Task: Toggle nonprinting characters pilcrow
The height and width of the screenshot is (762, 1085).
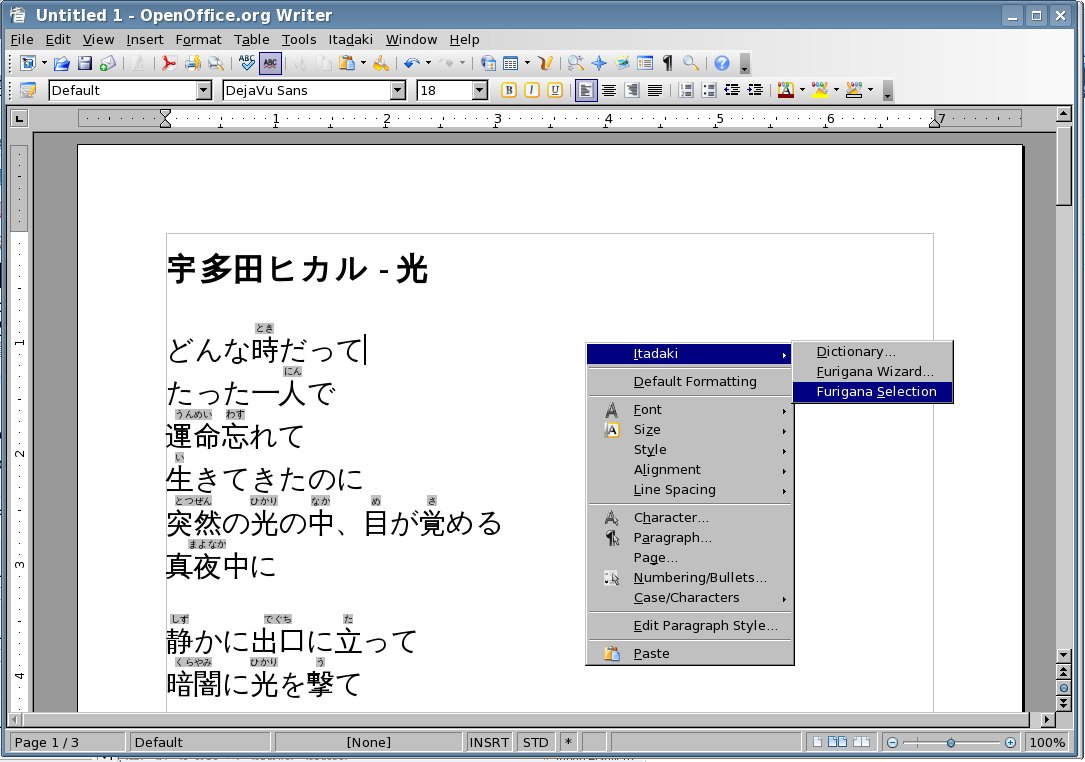Action: (668, 63)
